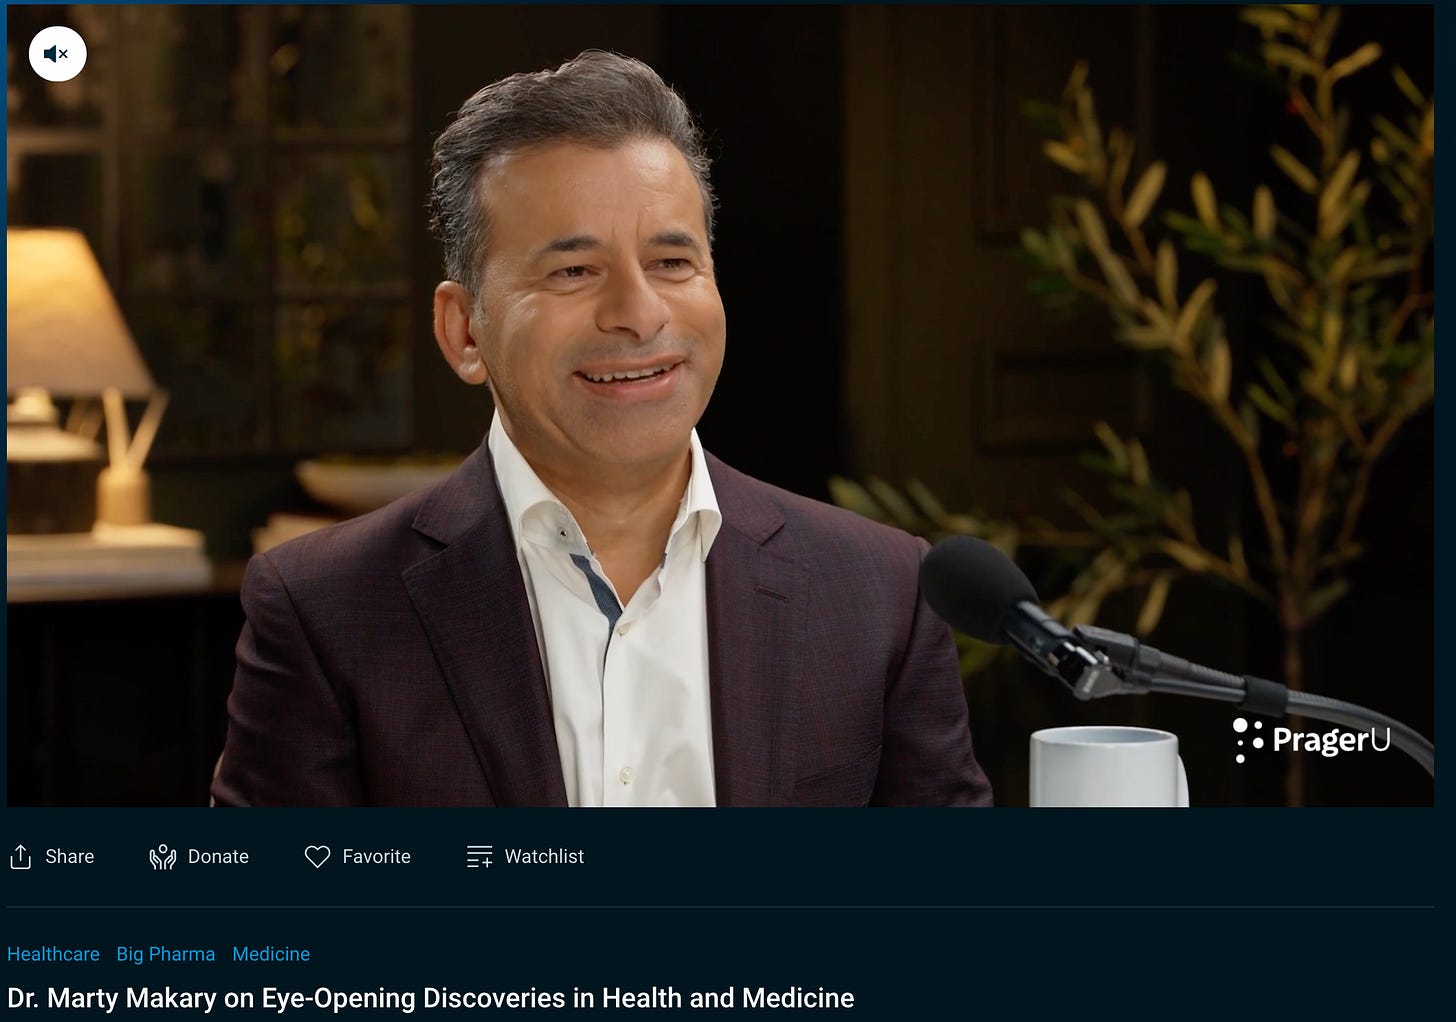Open the Share option label
Image resolution: width=1456 pixels, height=1022 pixels.
click(70, 857)
